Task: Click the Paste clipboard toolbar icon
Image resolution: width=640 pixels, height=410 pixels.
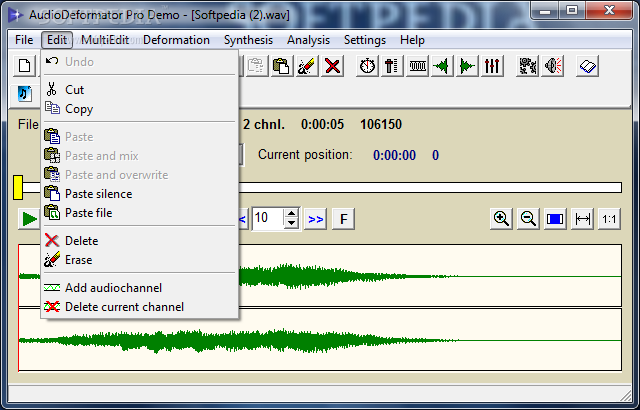Action: (281, 66)
